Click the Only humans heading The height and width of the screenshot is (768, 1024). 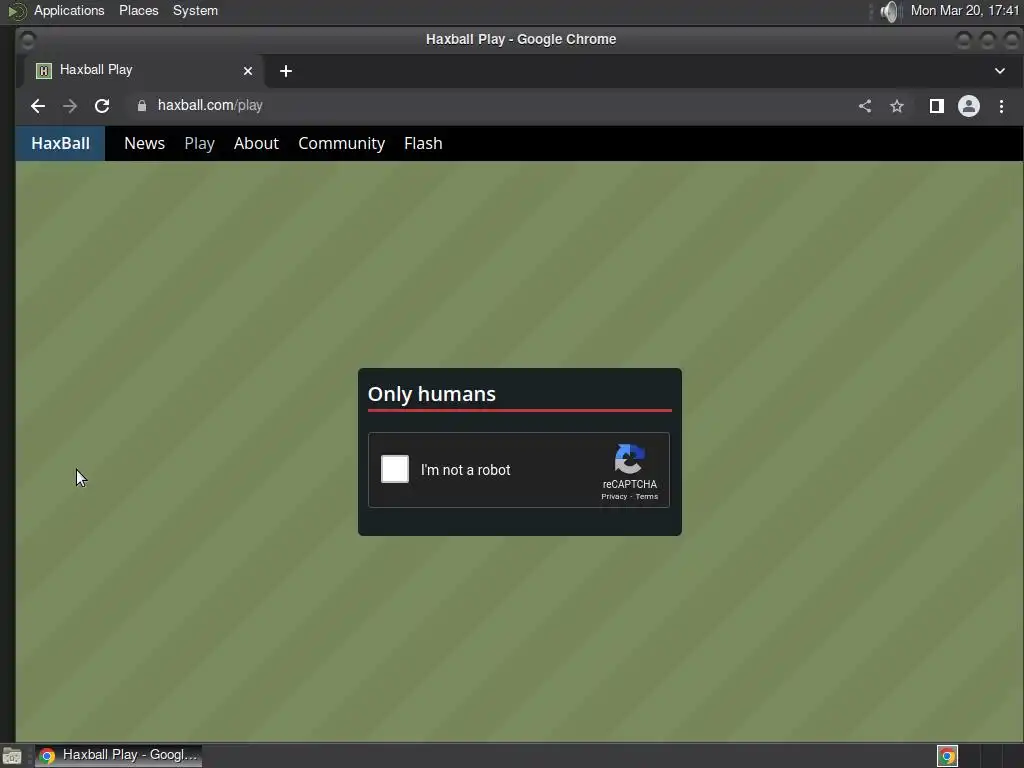point(432,394)
